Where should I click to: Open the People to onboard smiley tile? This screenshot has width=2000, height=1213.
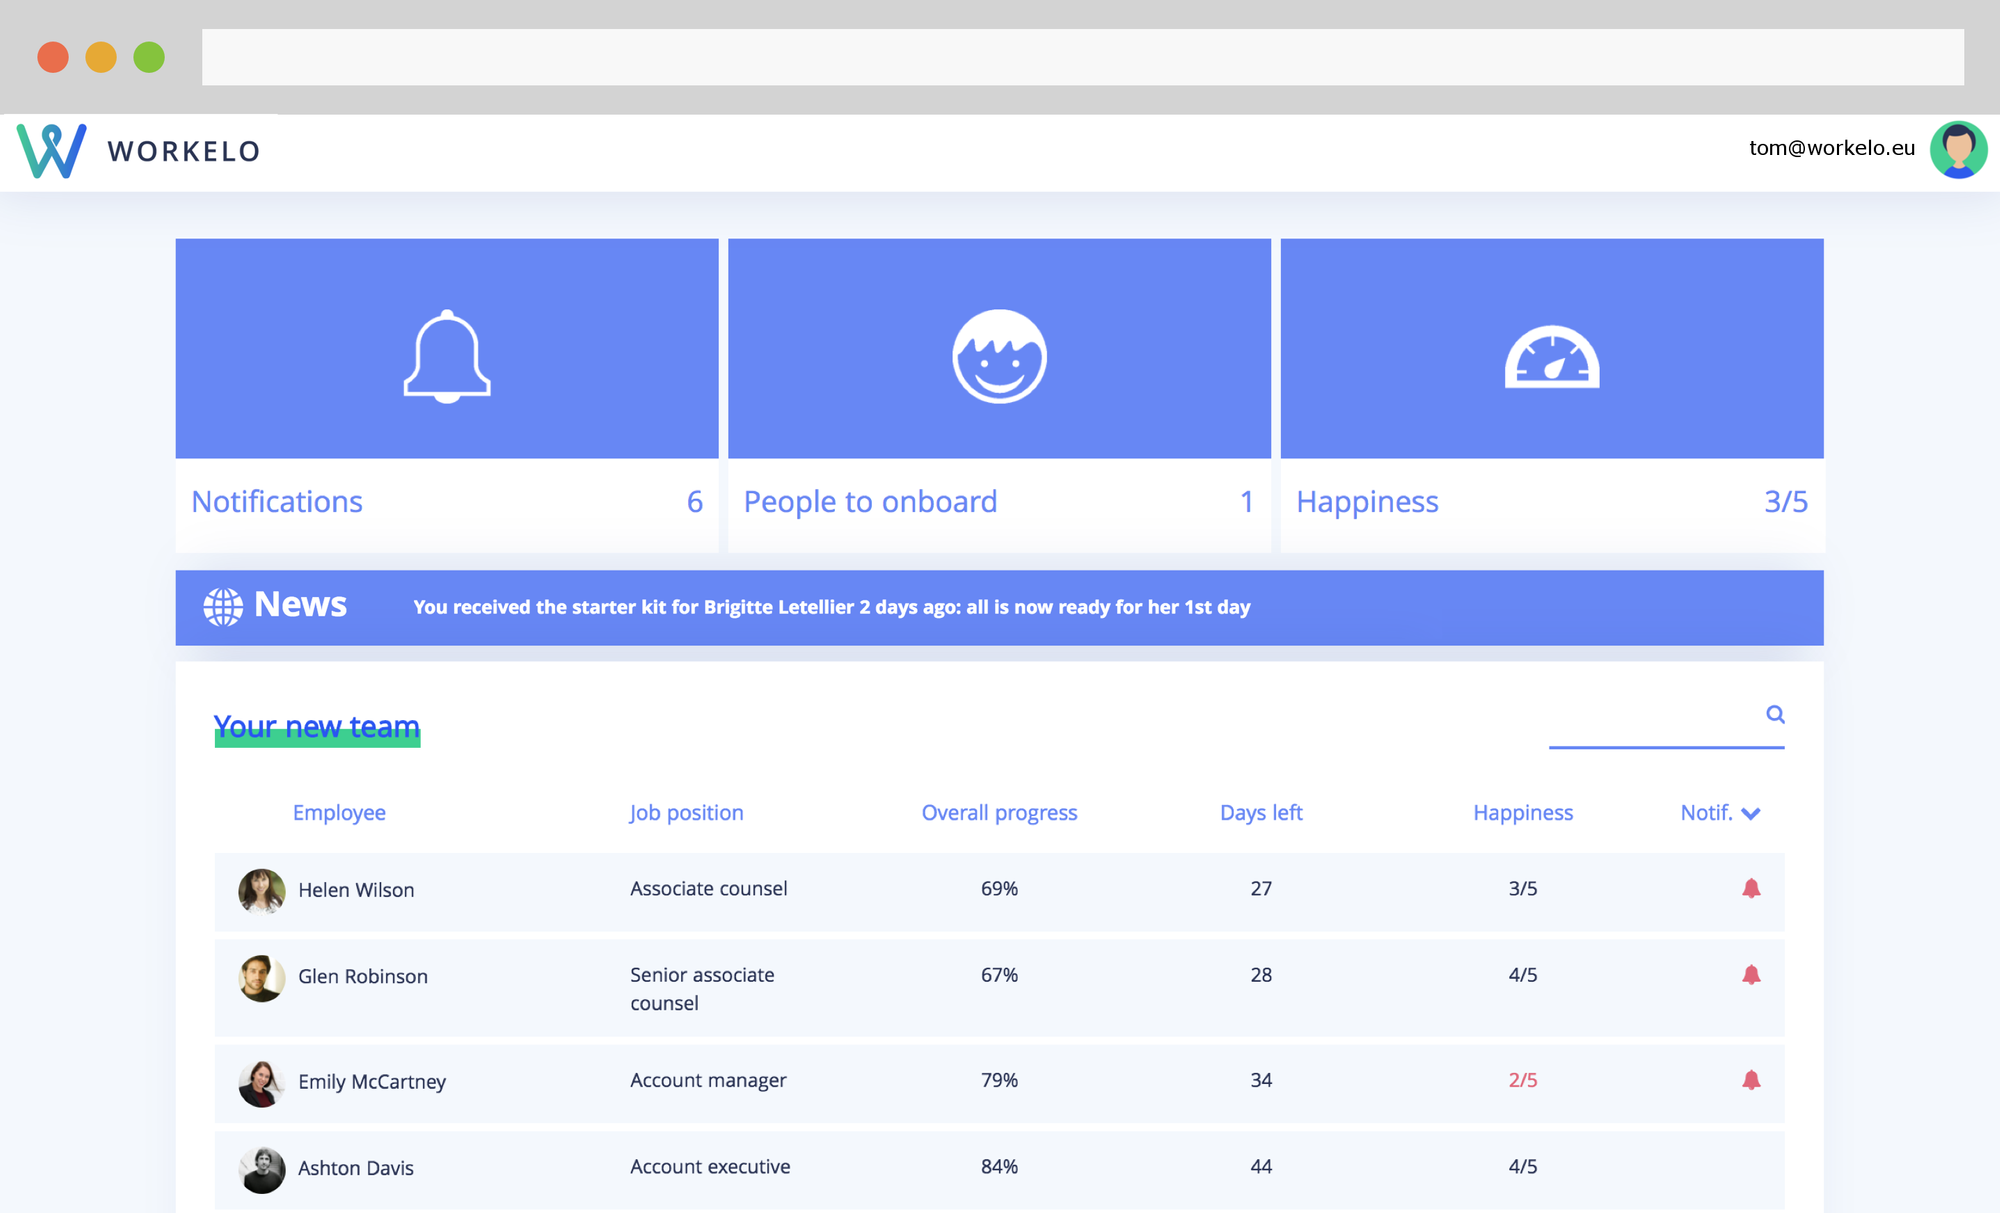pos(999,356)
